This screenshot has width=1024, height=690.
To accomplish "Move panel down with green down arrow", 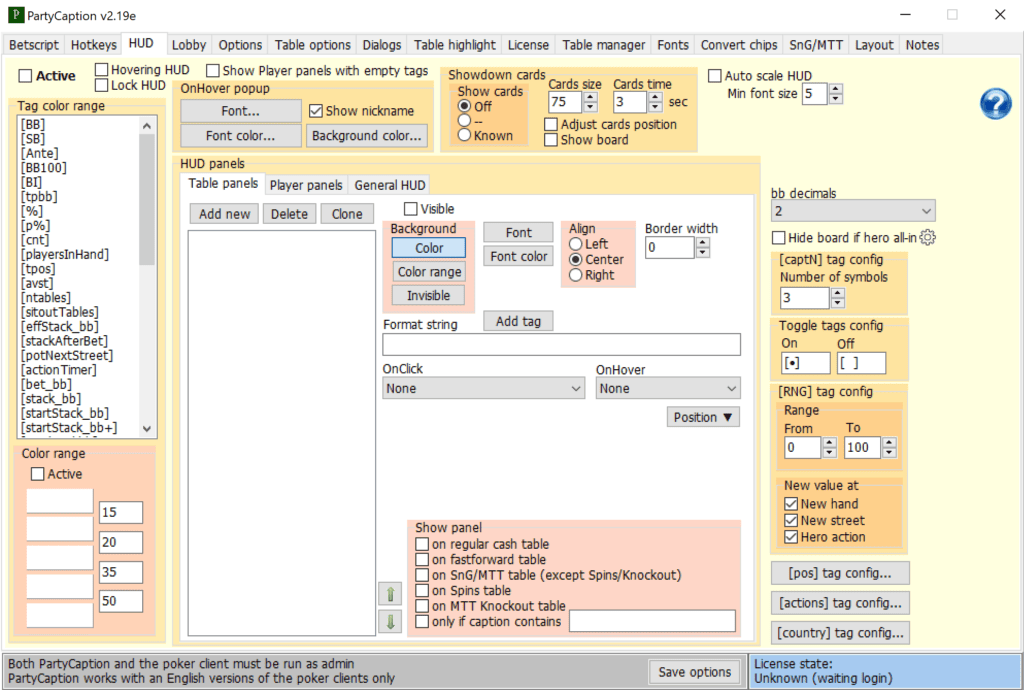I will point(390,621).
